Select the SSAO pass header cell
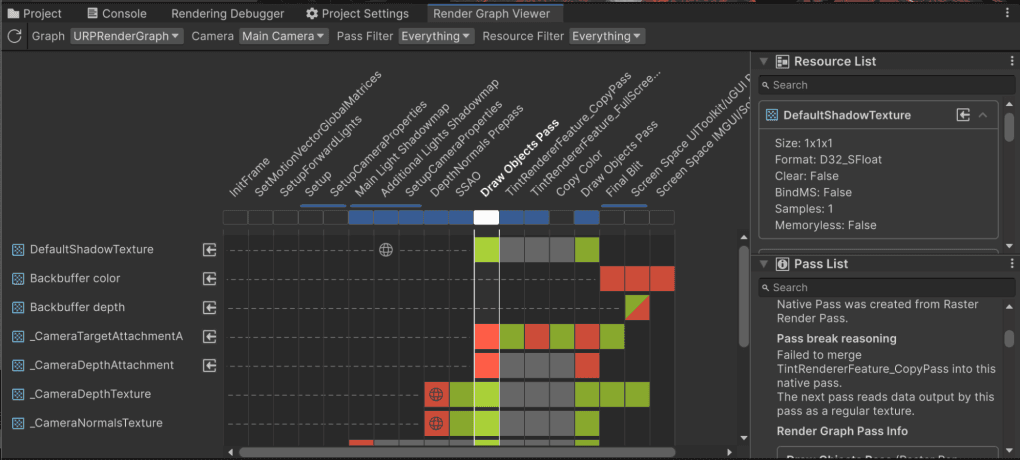The image size is (1020, 460). 461,217
